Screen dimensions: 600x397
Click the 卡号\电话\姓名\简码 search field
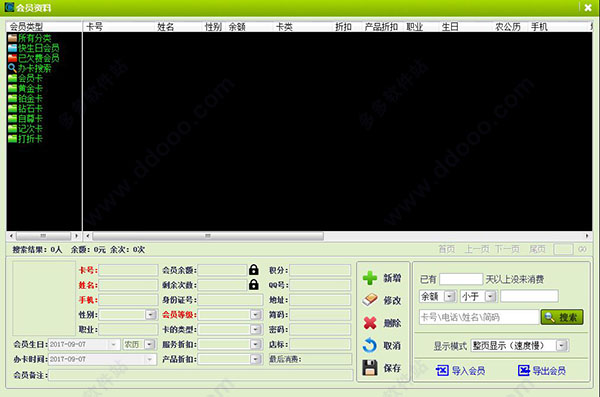tap(479, 317)
